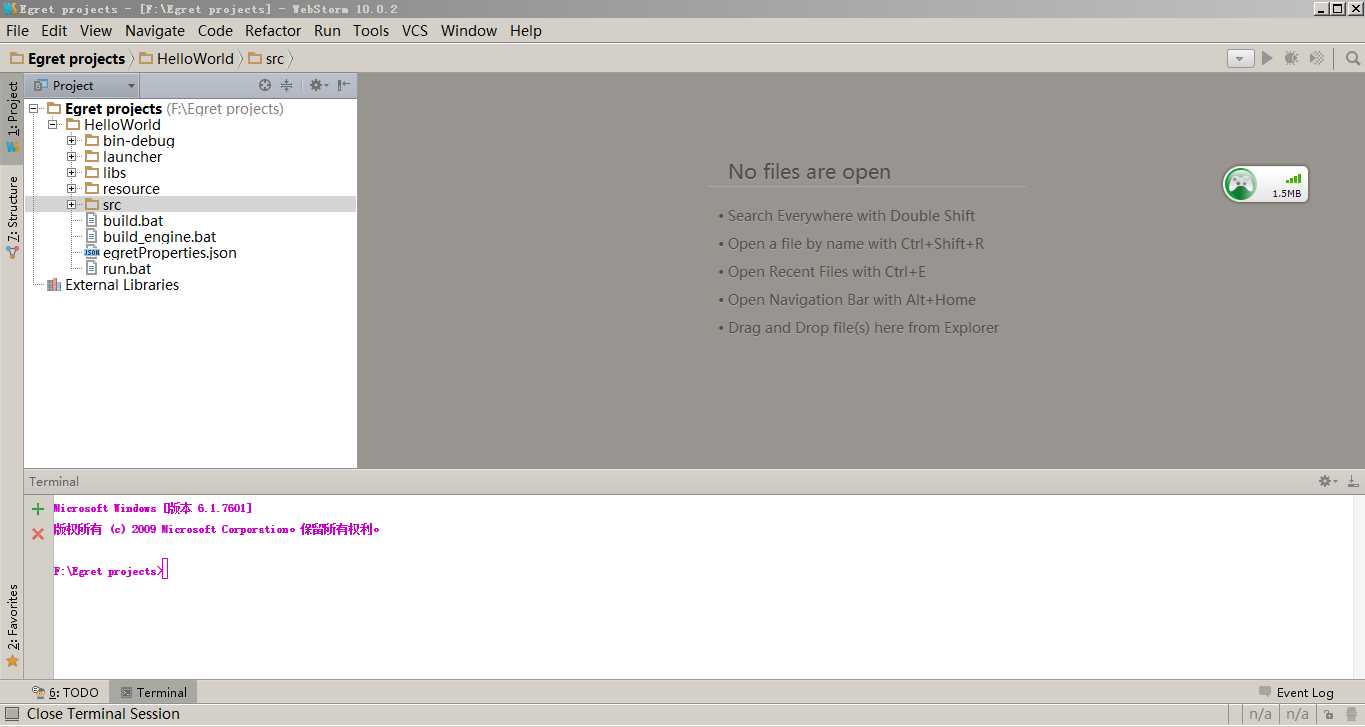Switch to the 6: TODO tab

click(x=65, y=692)
